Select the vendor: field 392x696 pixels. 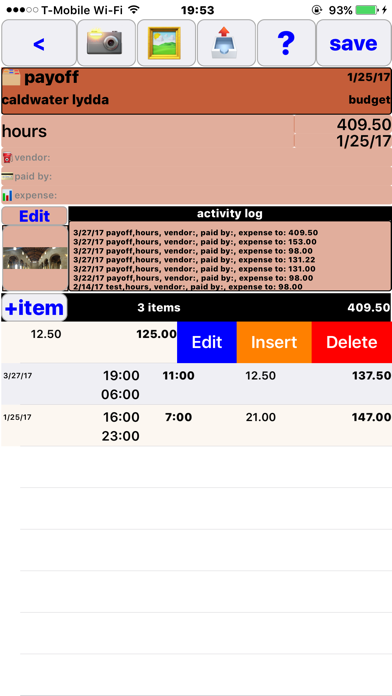tap(196, 158)
